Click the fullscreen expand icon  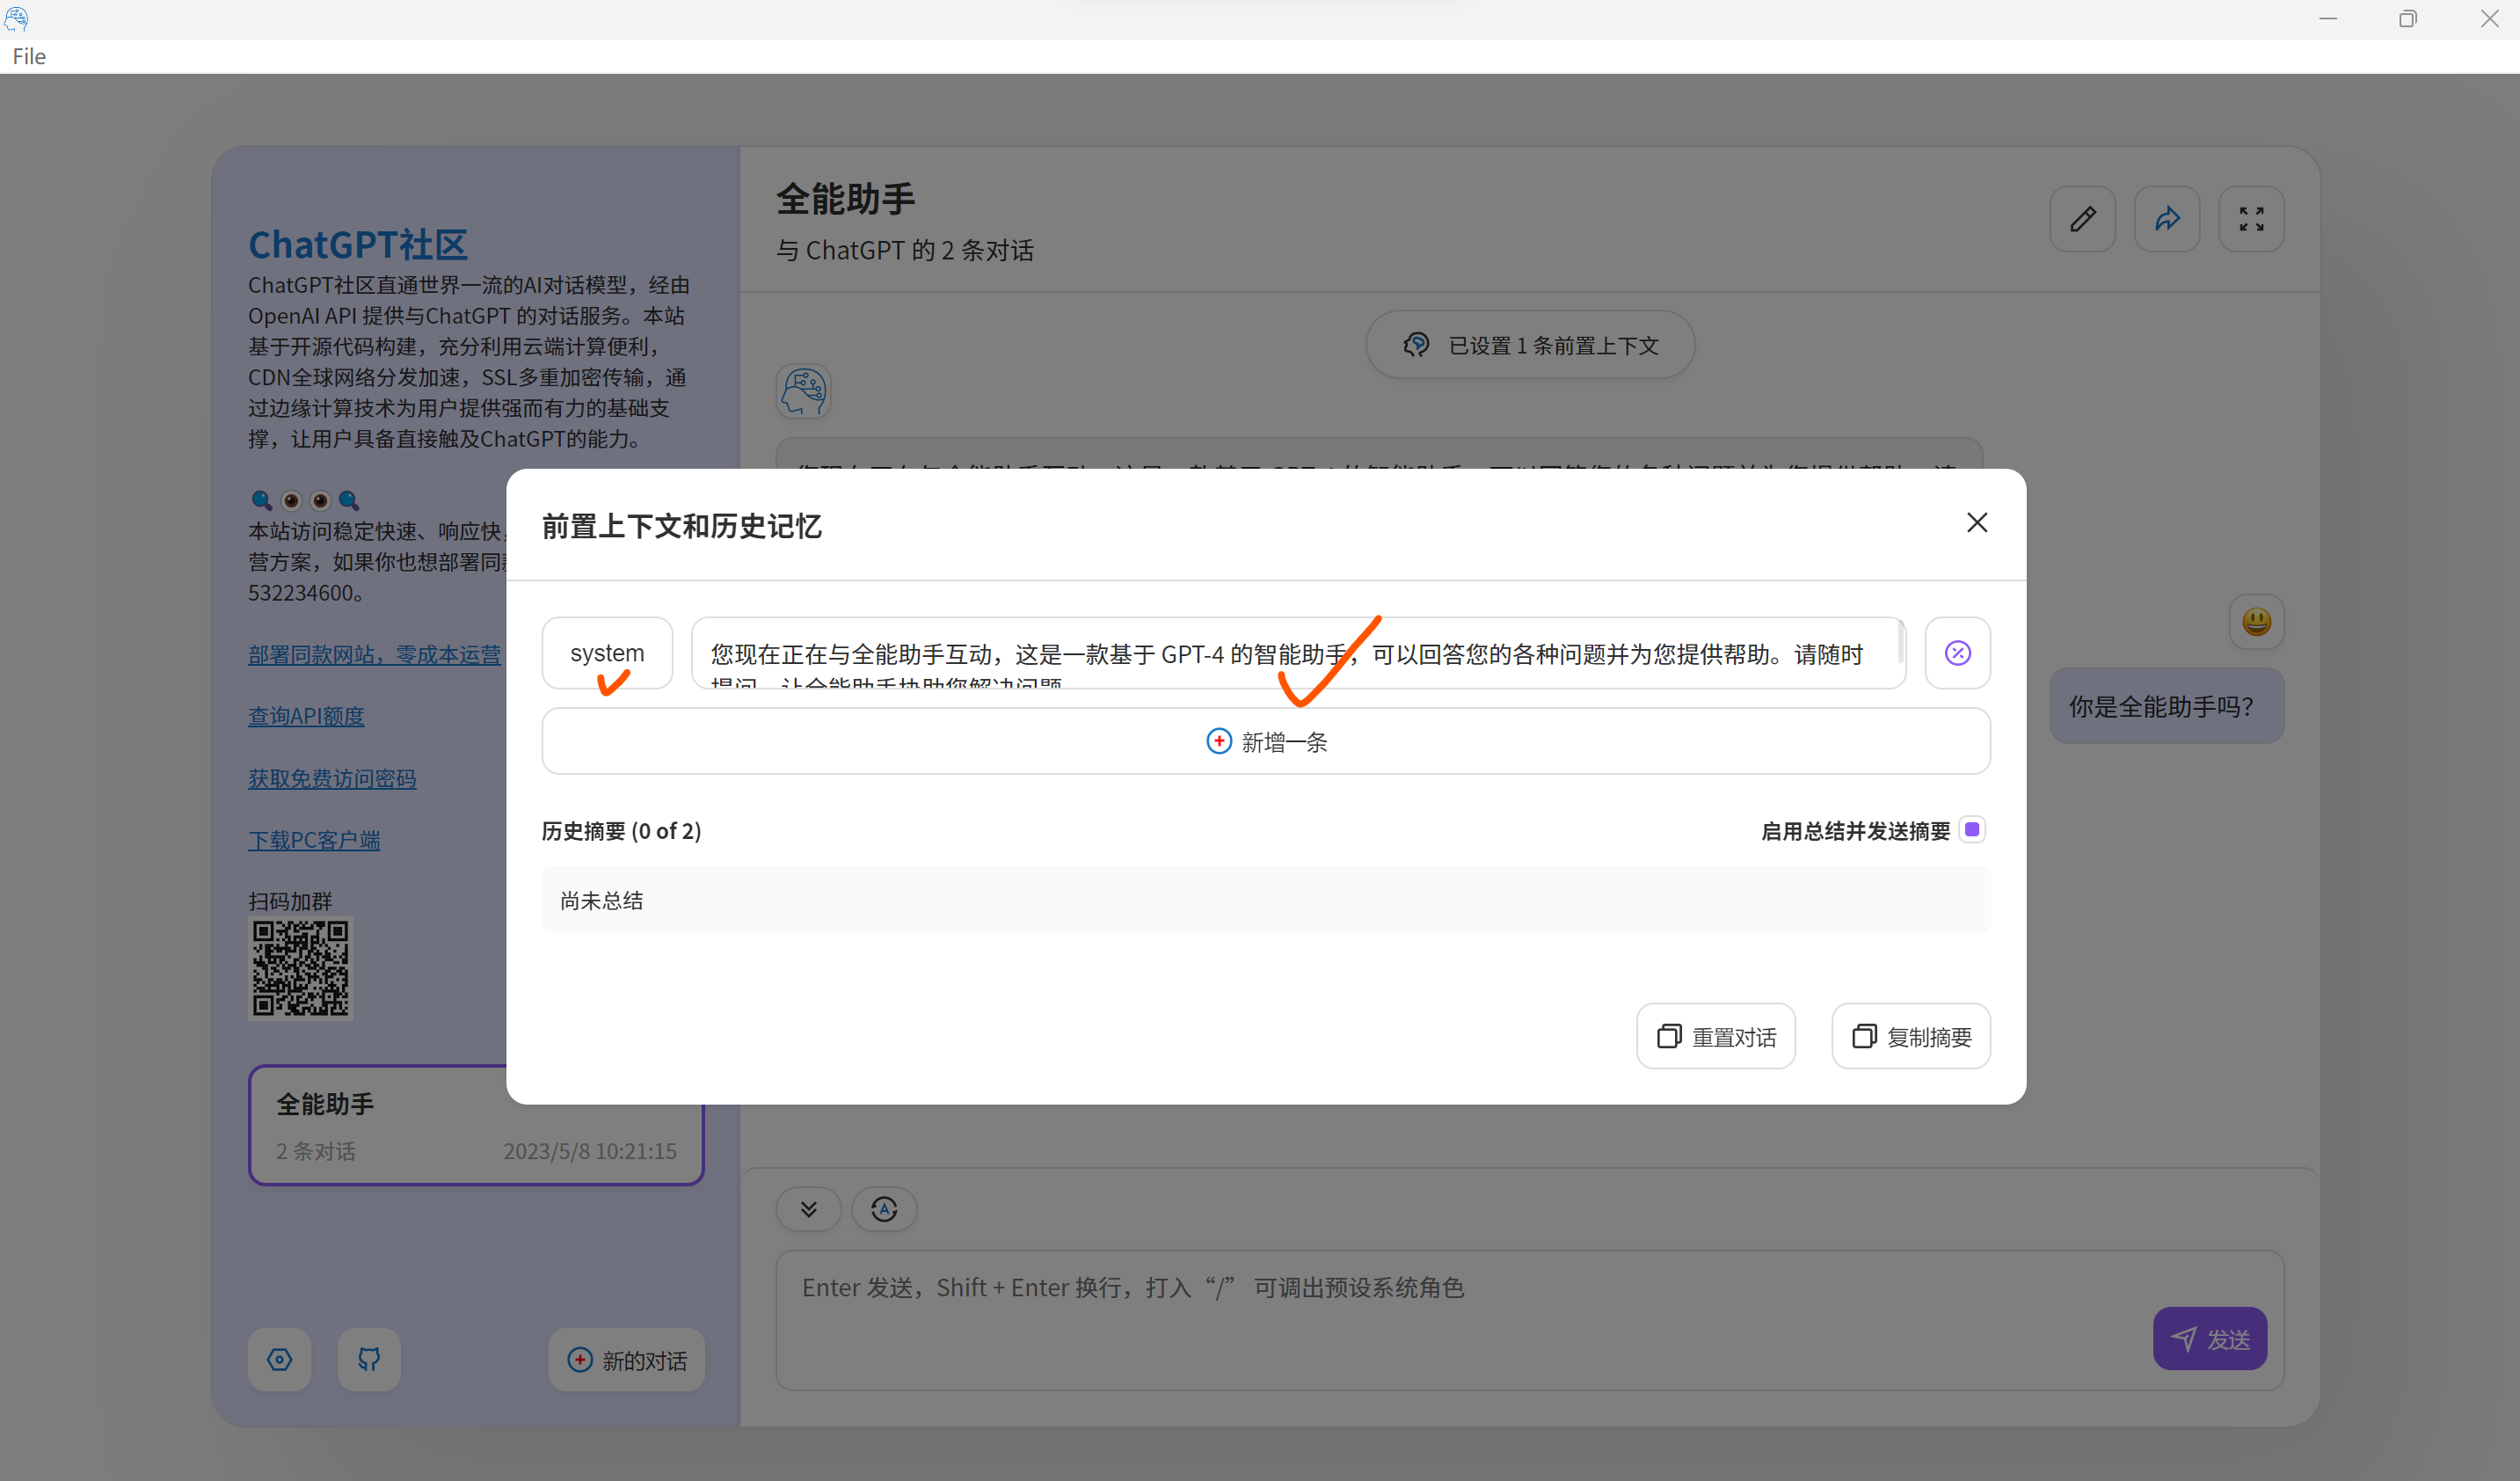pyautogui.click(x=2251, y=219)
